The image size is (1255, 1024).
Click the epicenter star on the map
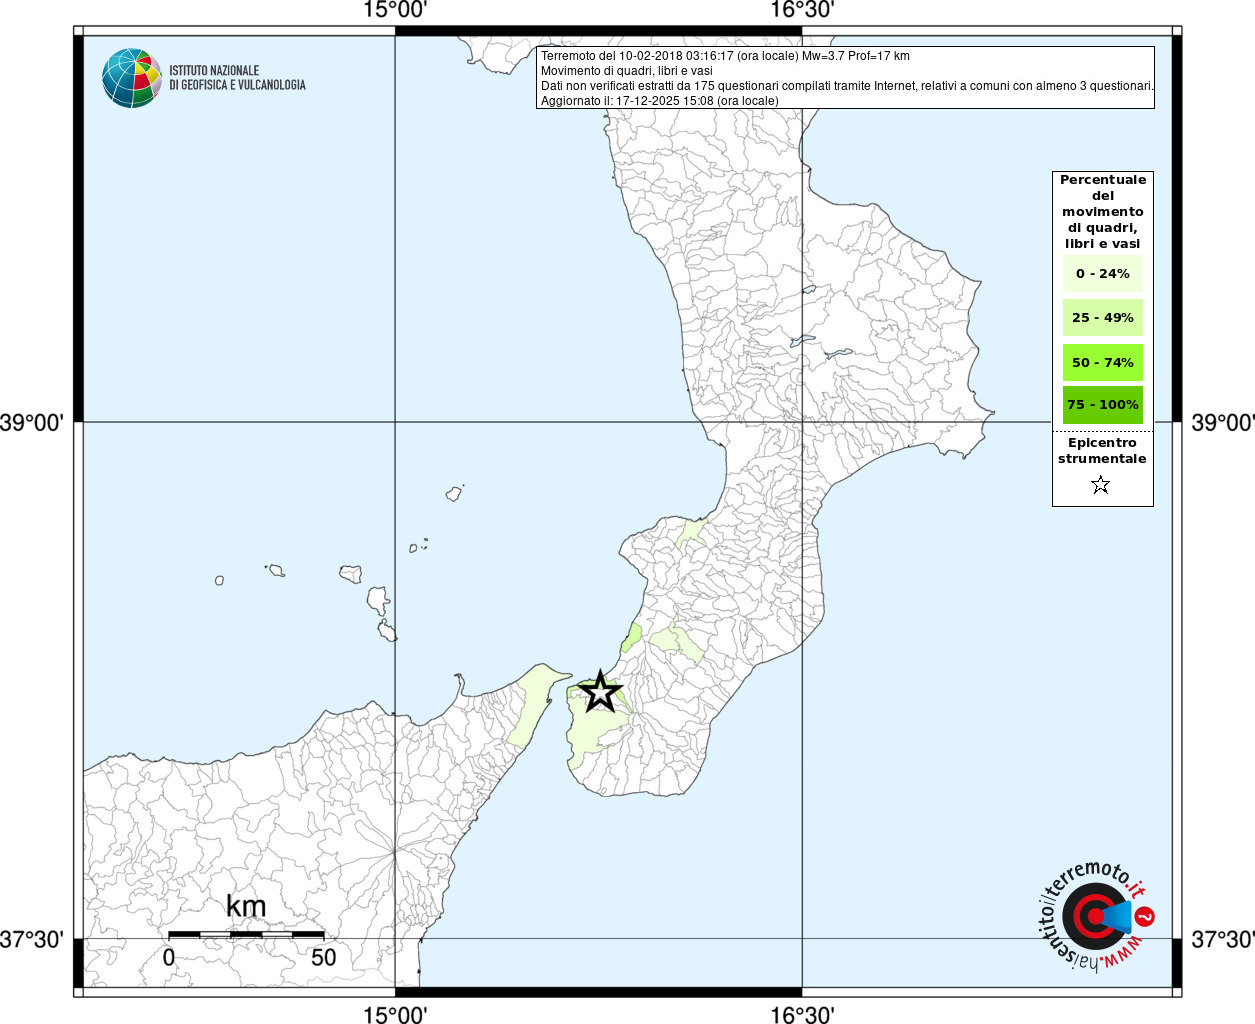[599, 692]
